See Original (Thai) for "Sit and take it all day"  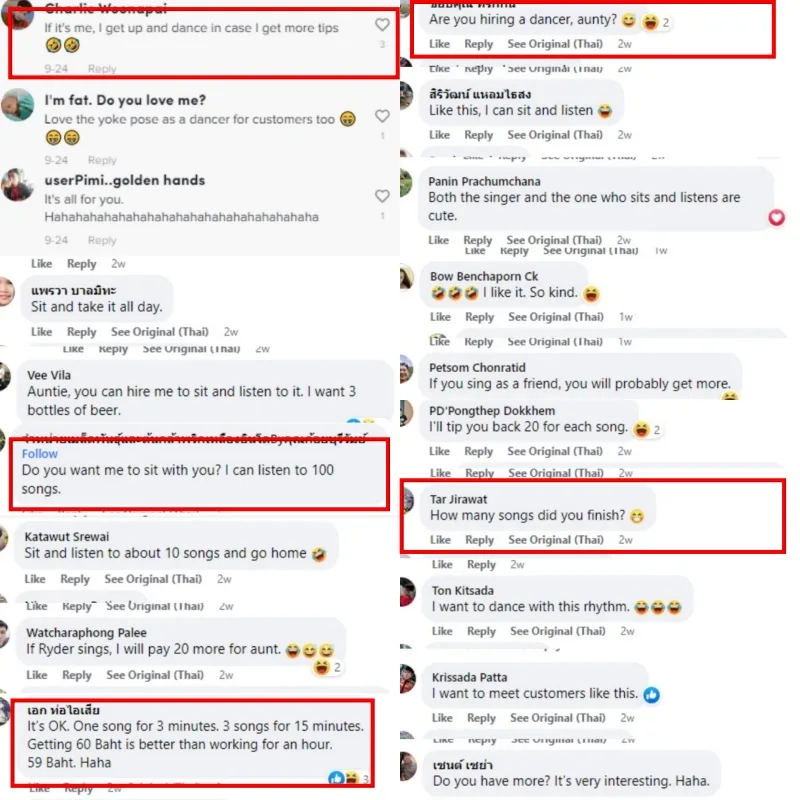coord(160,332)
